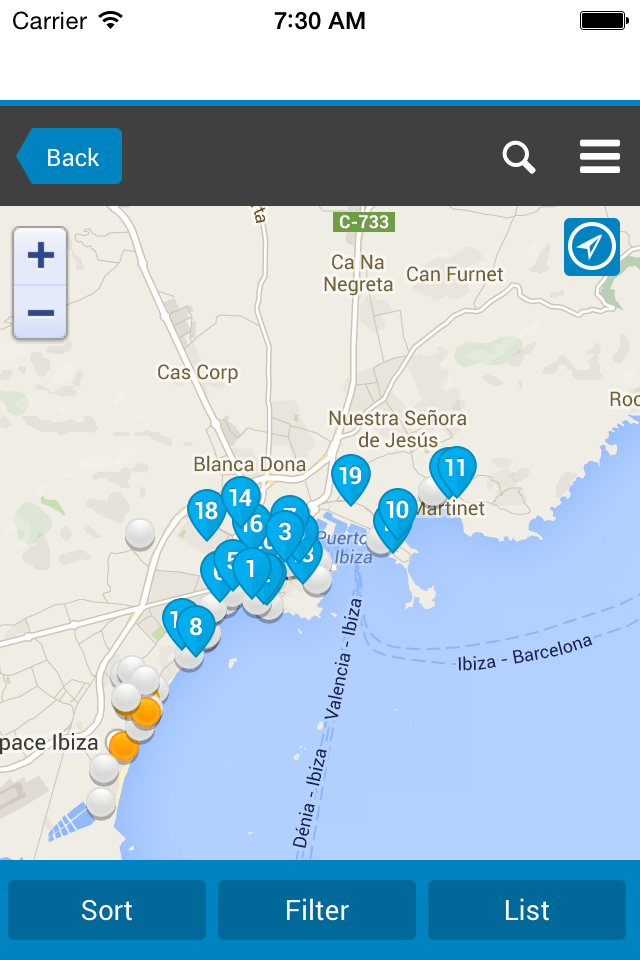640x960 pixels.
Task: Select map pin number 3
Action: [x=285, y=535]
